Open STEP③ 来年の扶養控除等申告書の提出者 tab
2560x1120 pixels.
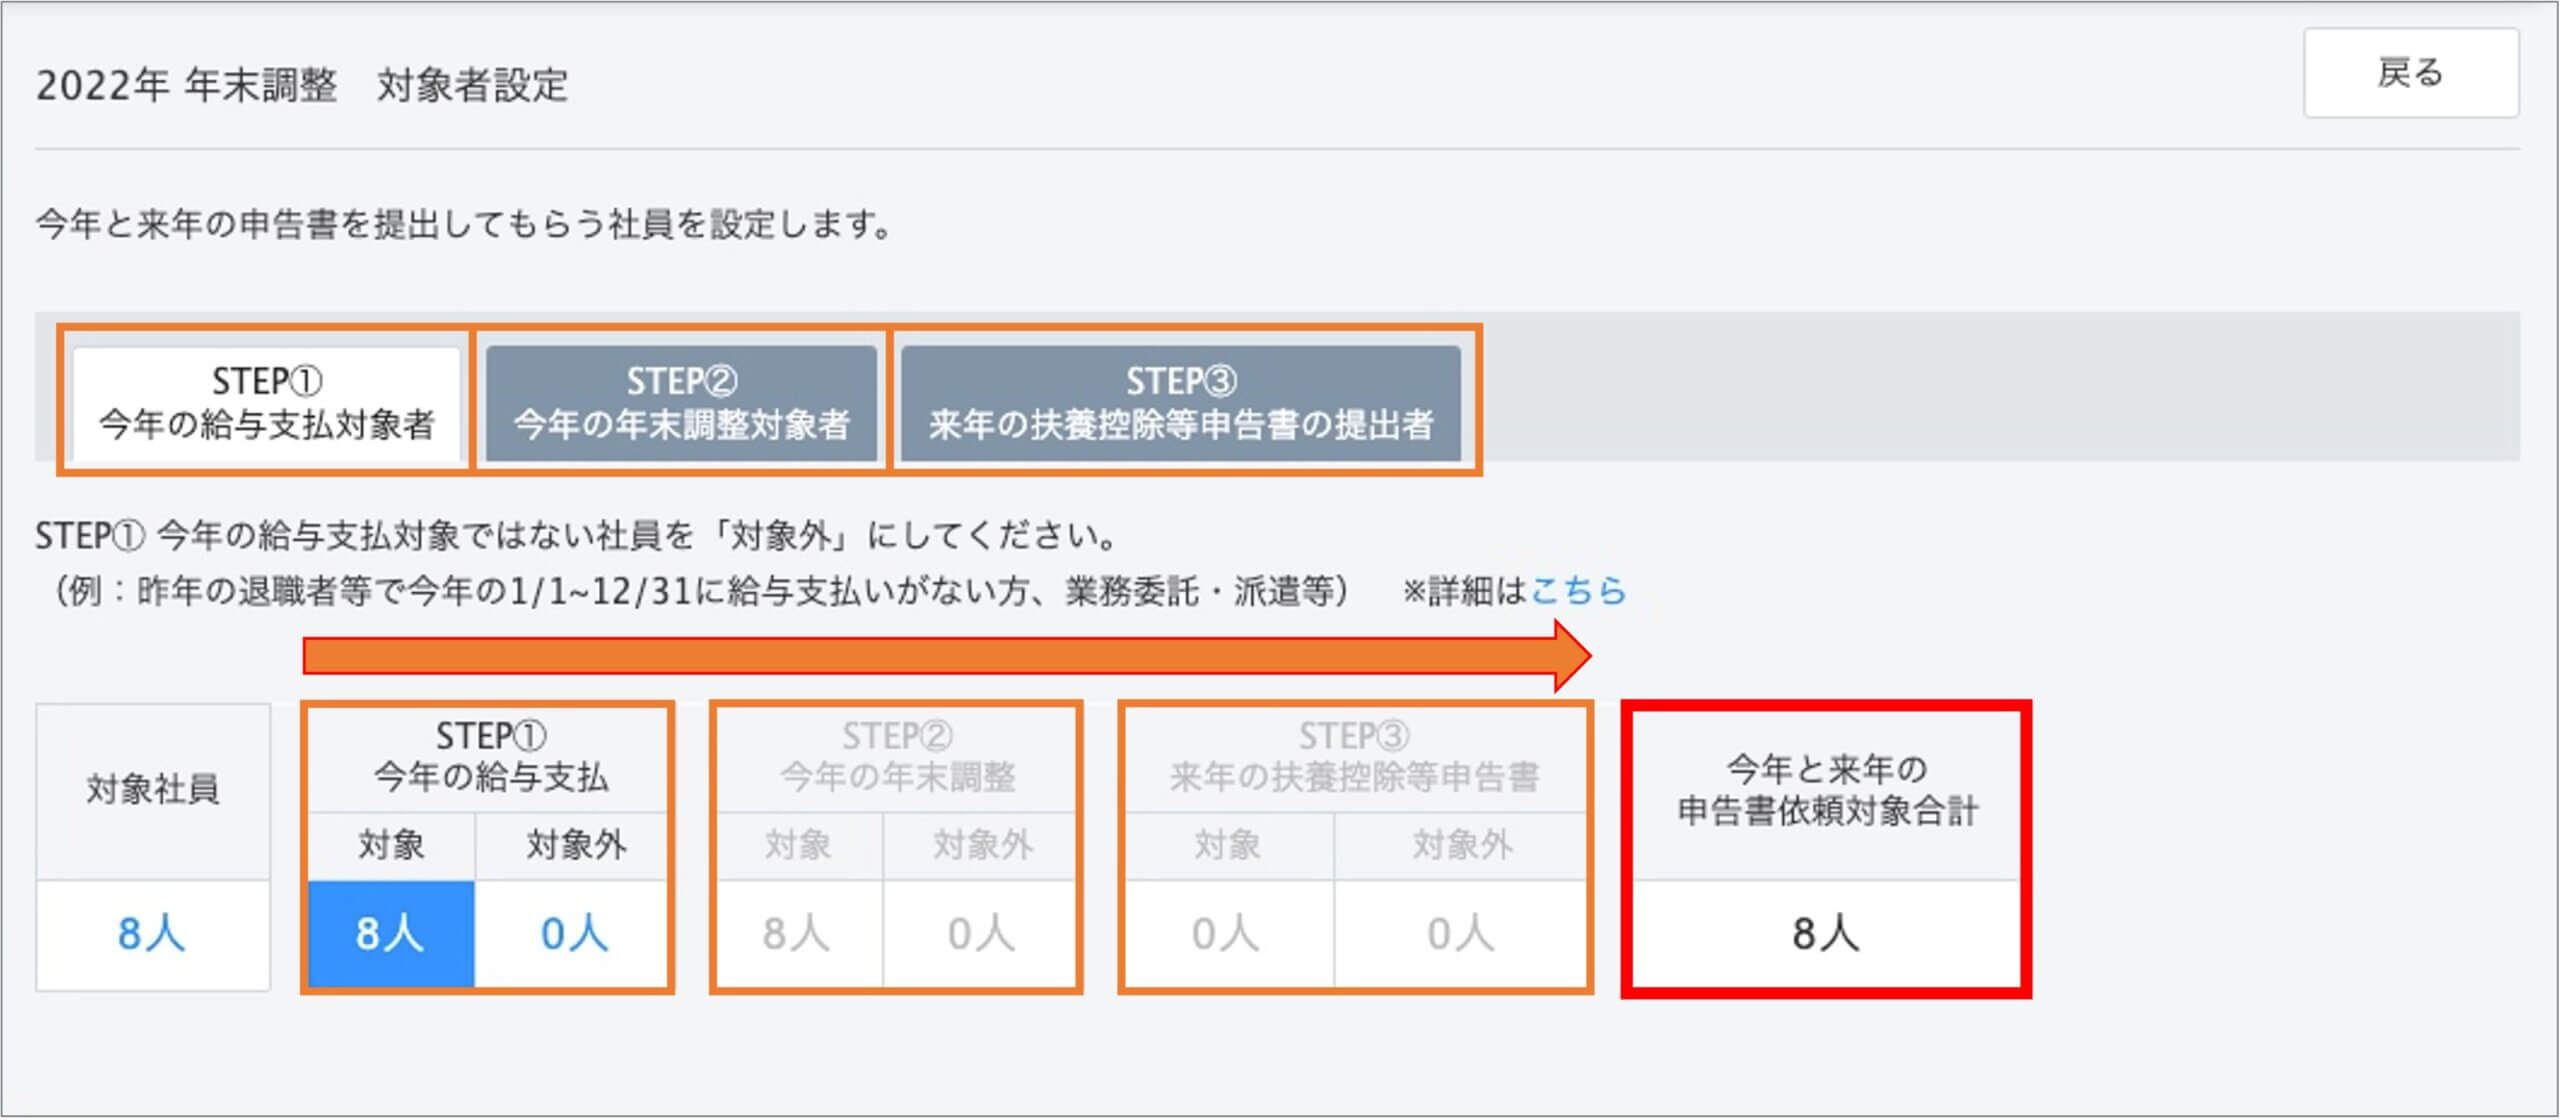point(1180,403)
